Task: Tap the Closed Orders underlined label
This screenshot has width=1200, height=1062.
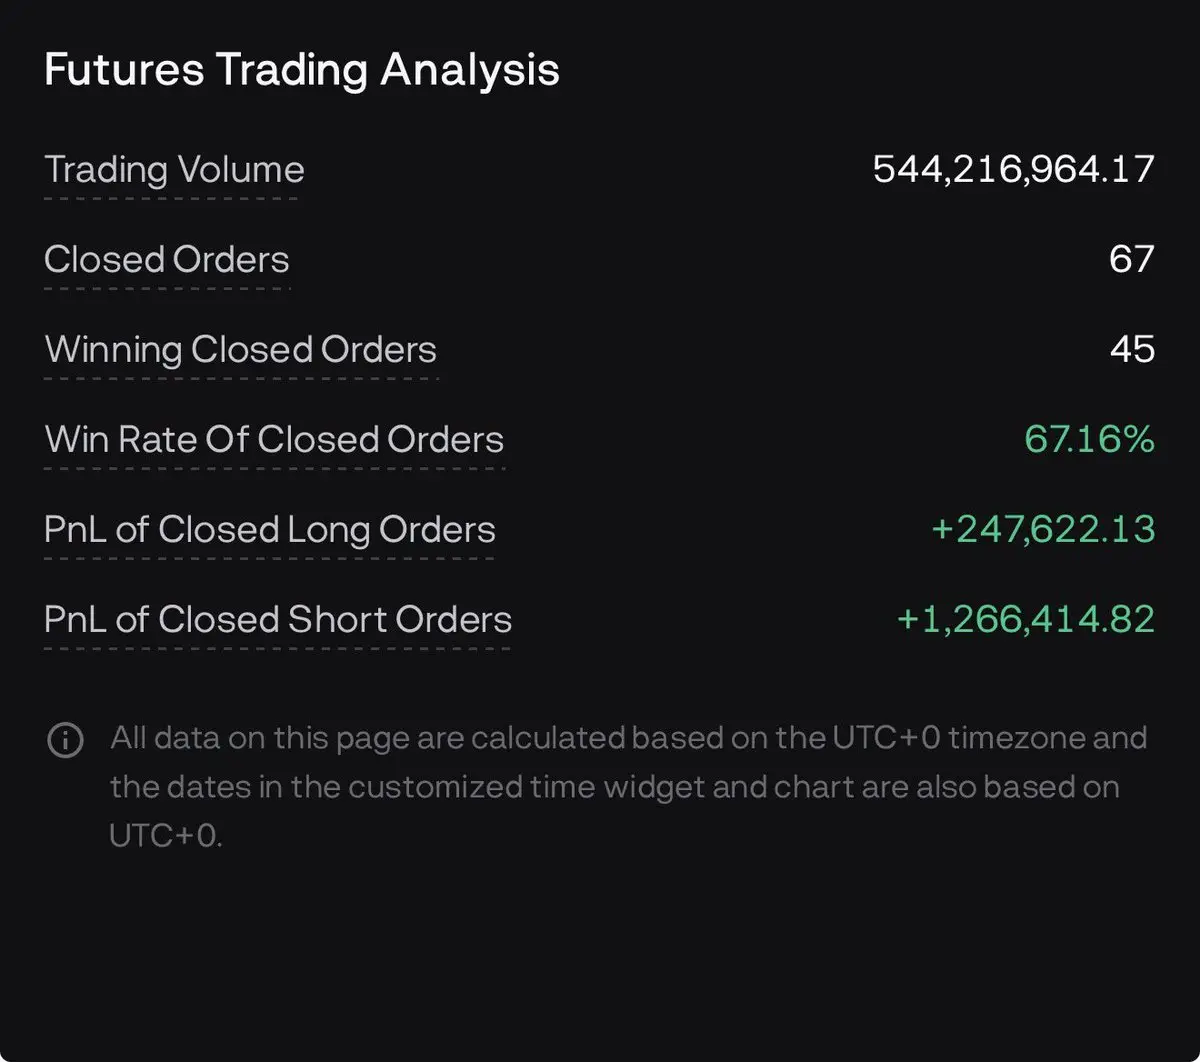Action: tap(167, 260)
